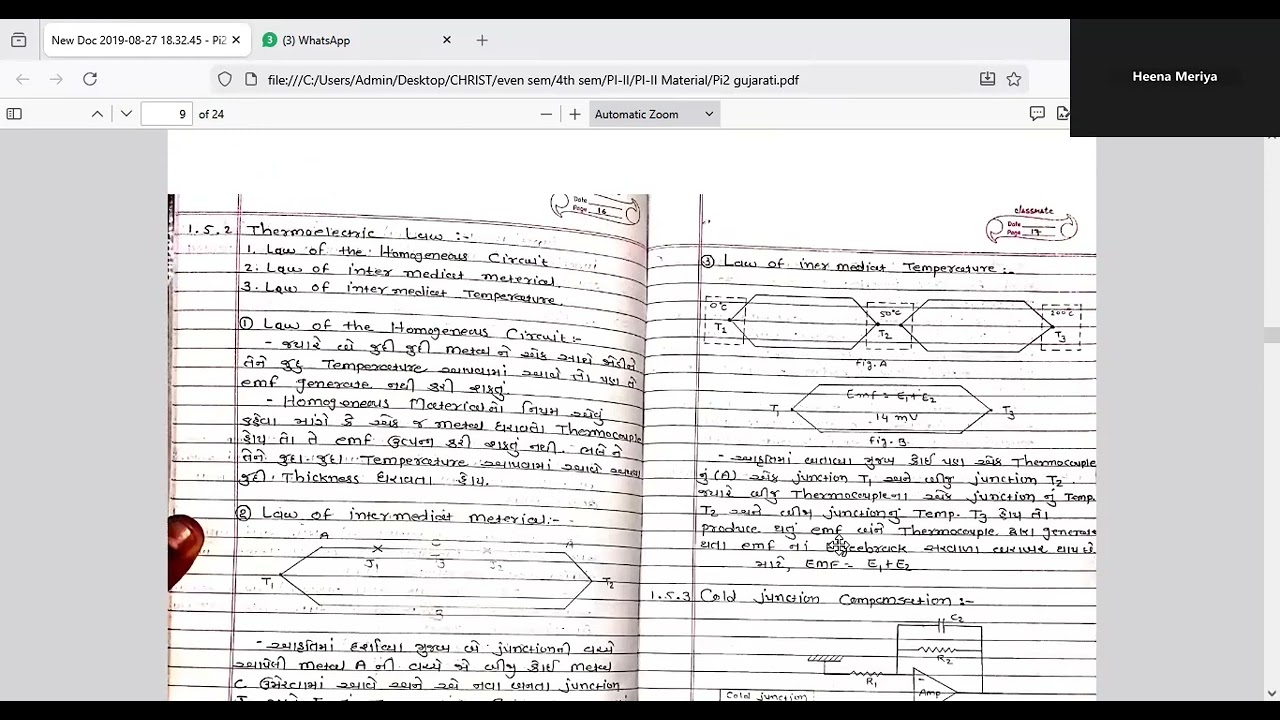Reload the current PDF page
The height and width of the screenshot is (720, 1280).
pos(90,79)
